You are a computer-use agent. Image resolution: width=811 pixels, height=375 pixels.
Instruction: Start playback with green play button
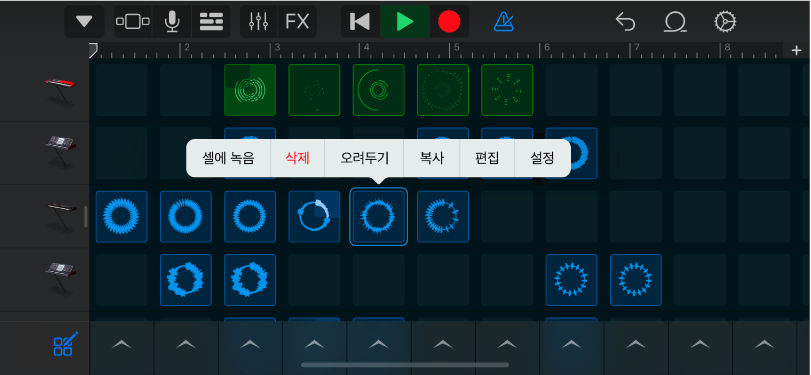pyautogui.click(x=404, y=22)
